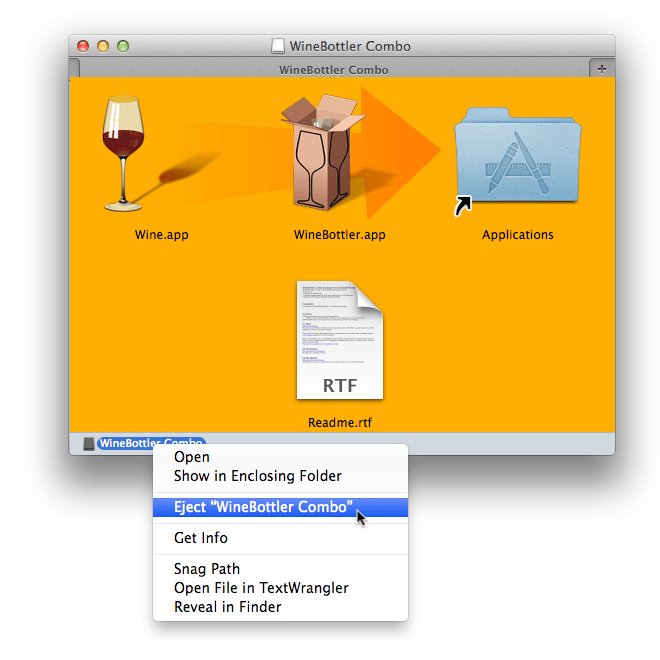
Task: Click the Applications folder name label
Action: tap(517, 235)
